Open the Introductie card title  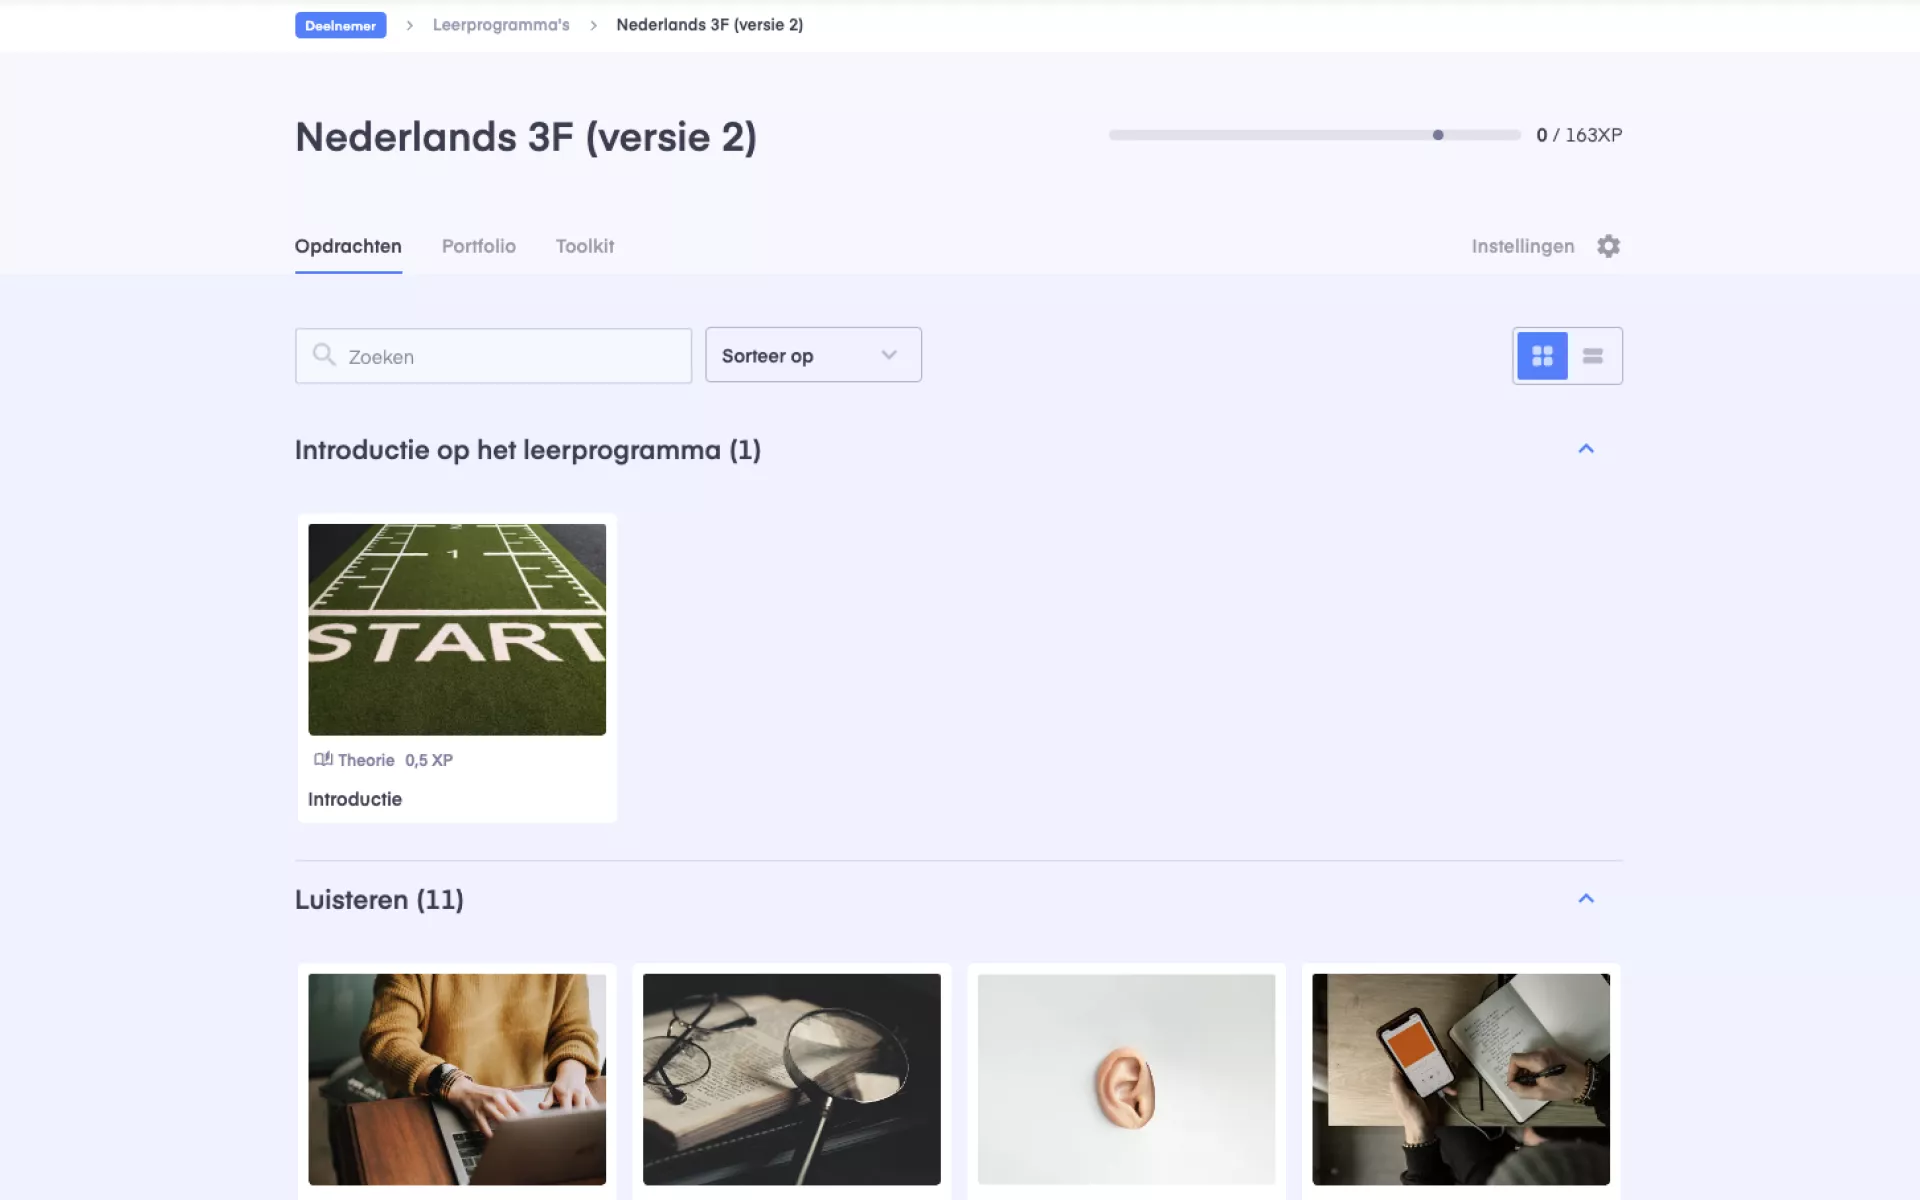(x=355, y=799)
